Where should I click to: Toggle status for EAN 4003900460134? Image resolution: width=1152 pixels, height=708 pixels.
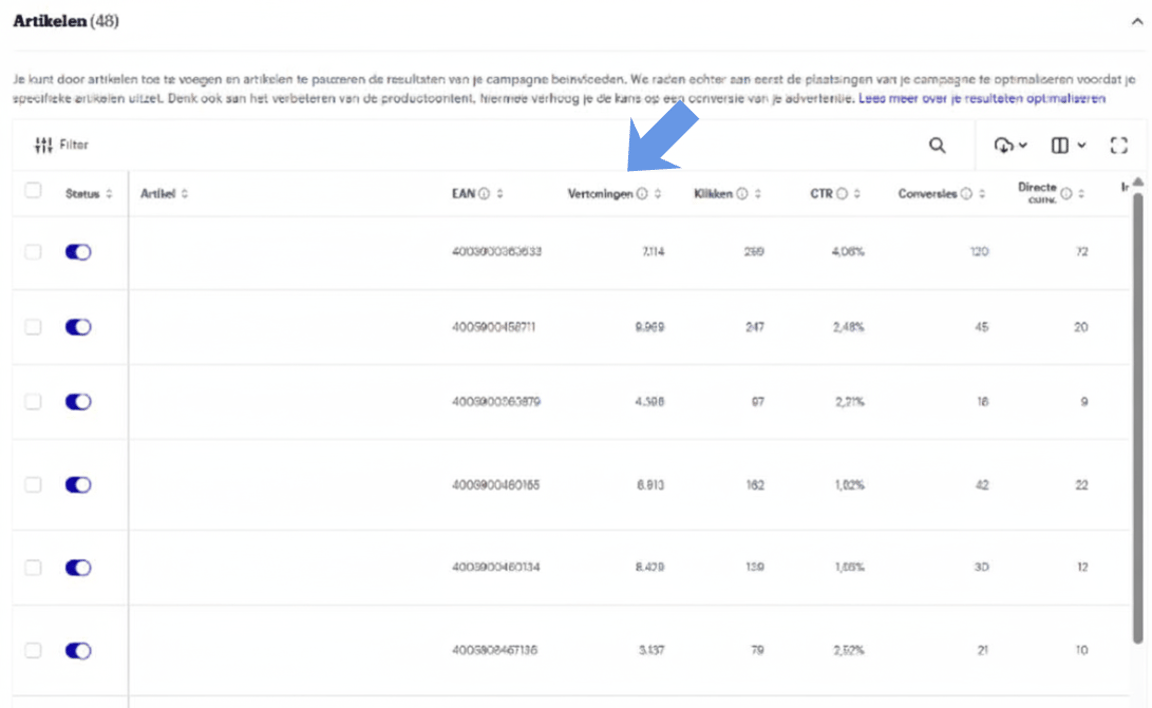78,568
